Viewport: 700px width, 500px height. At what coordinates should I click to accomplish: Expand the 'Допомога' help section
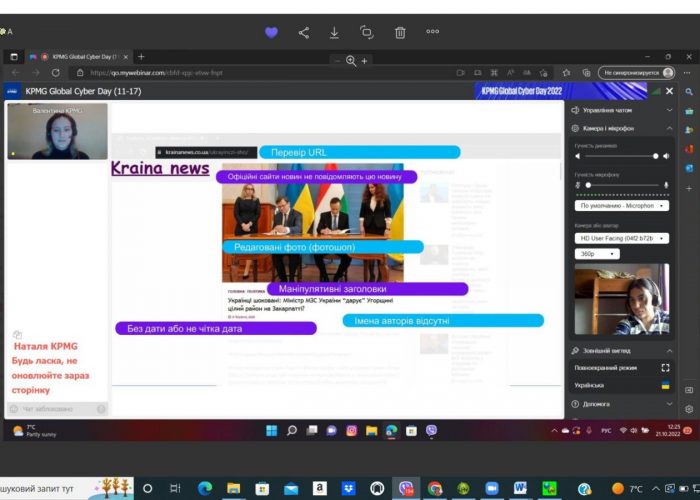[621, 404]
